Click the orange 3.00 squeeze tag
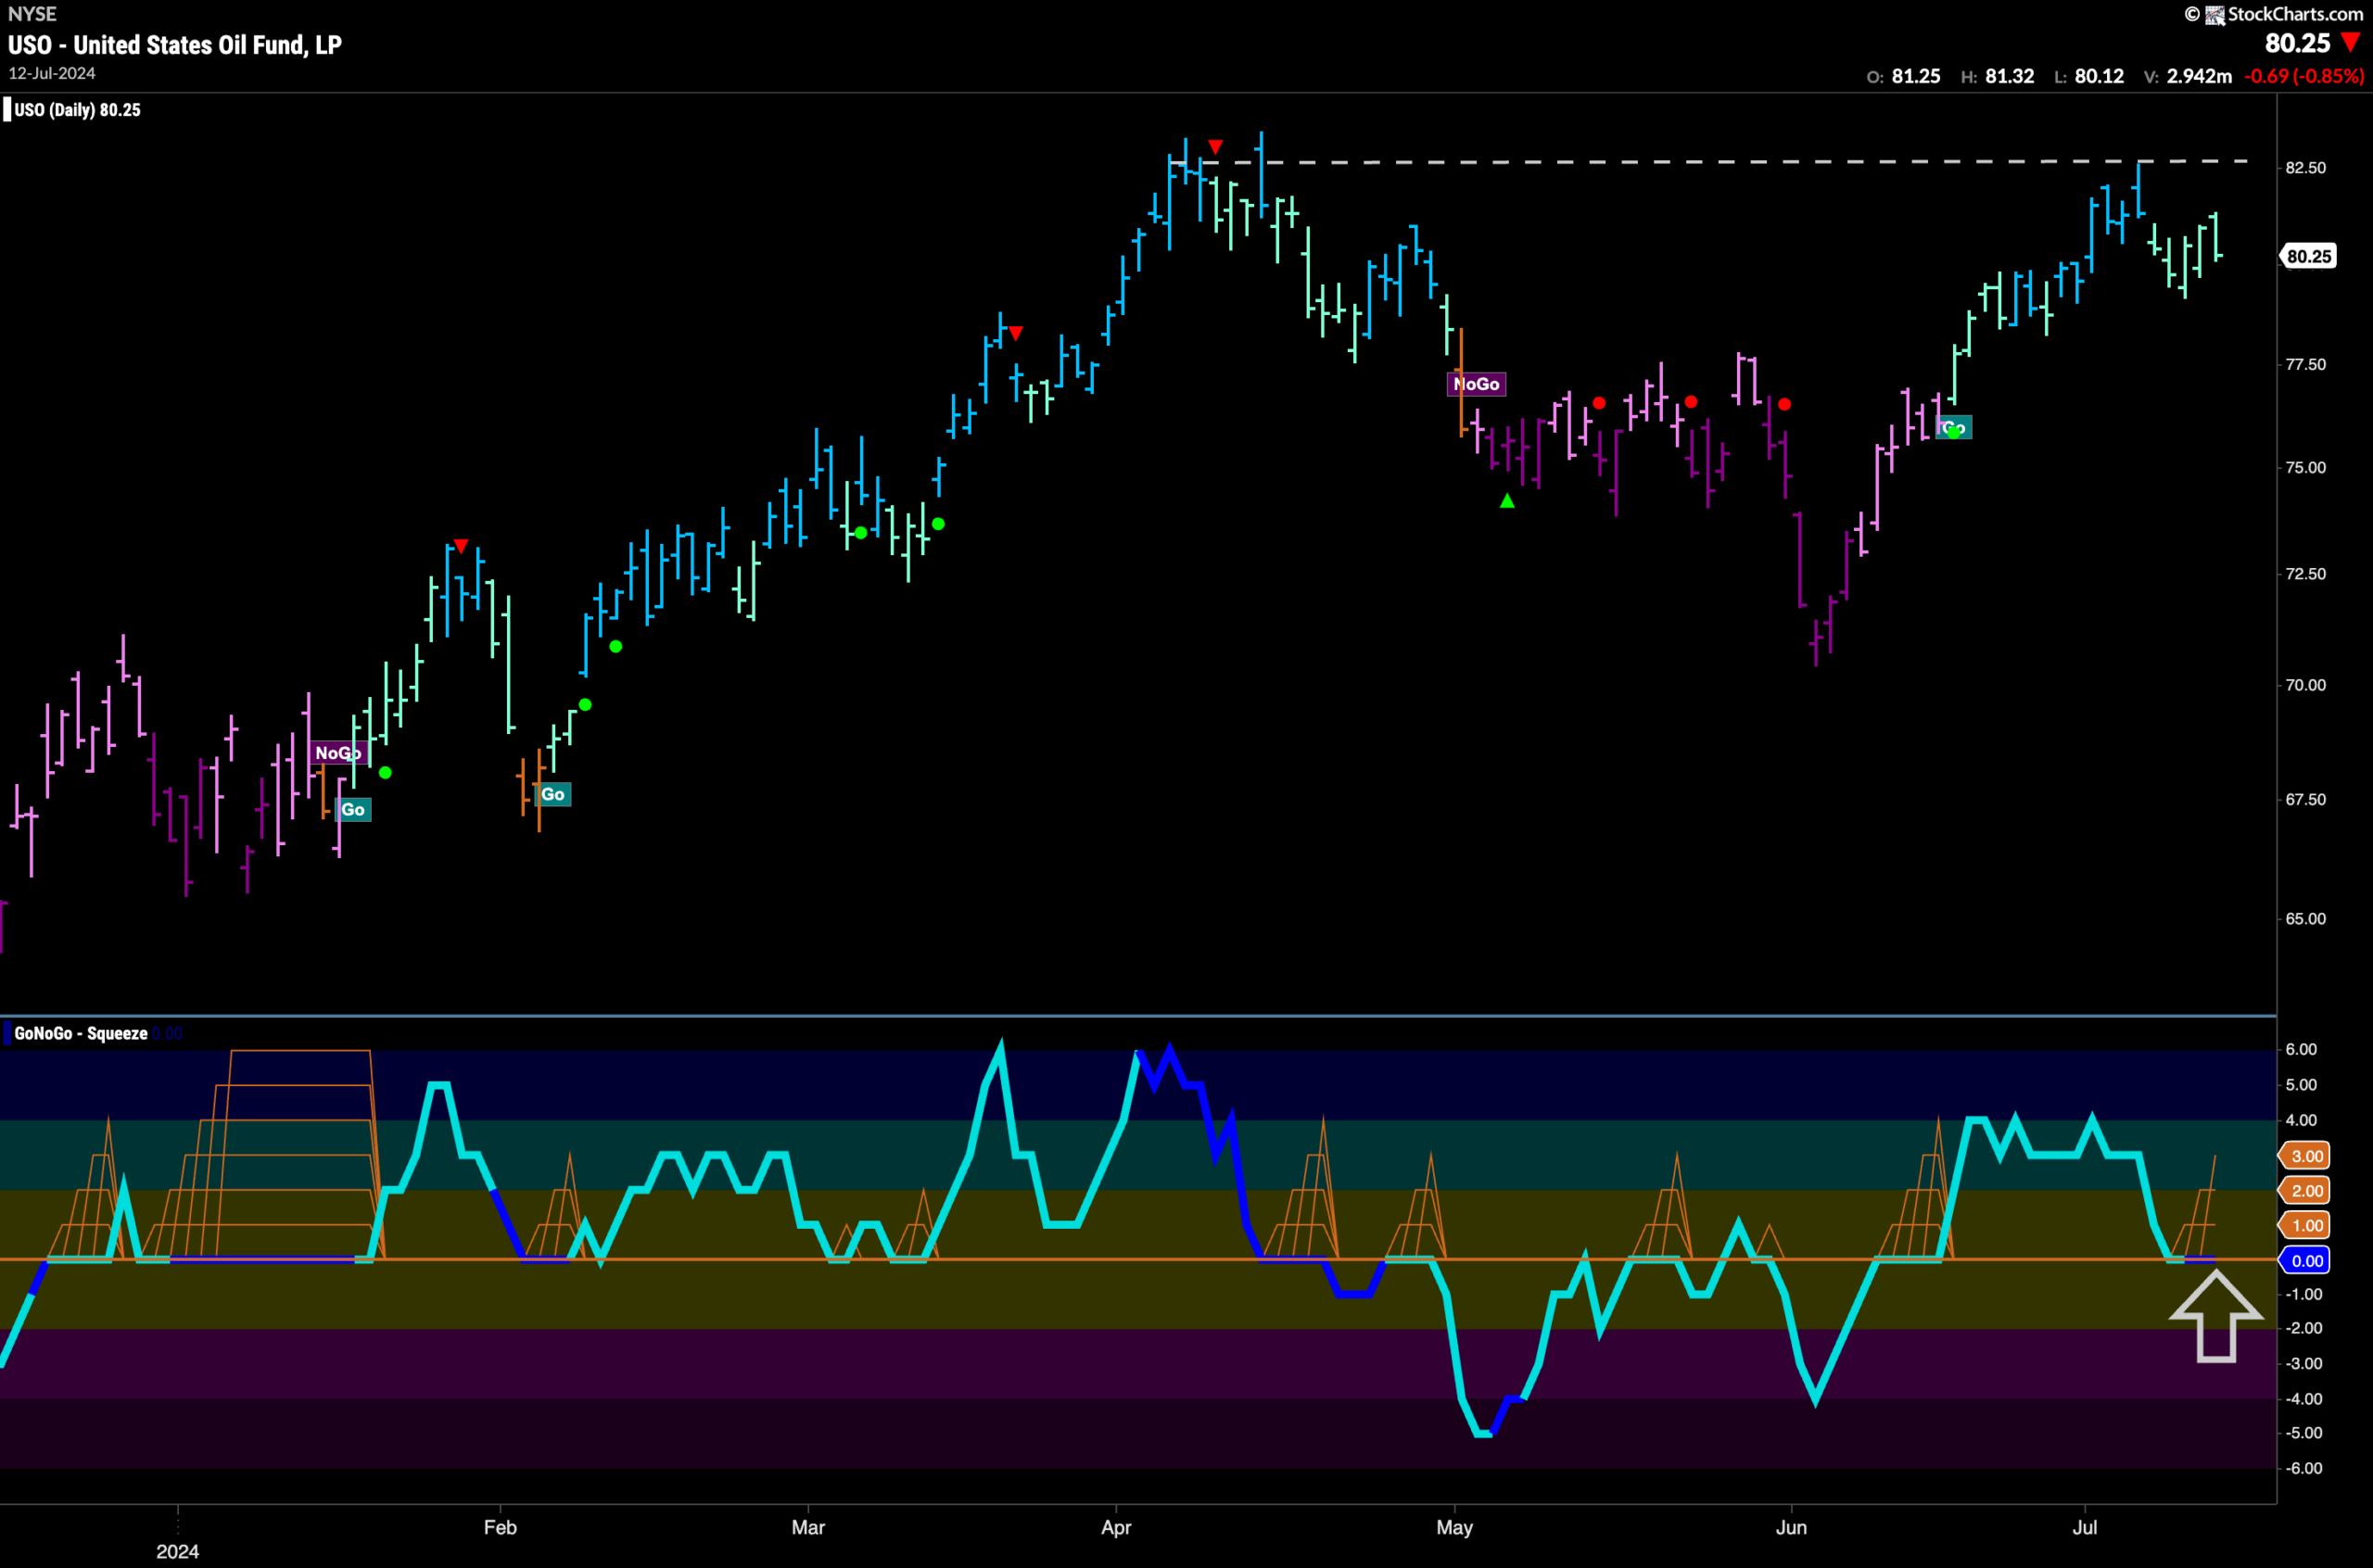The image size is (2373, 1568). click(x=2306, y=1156)
